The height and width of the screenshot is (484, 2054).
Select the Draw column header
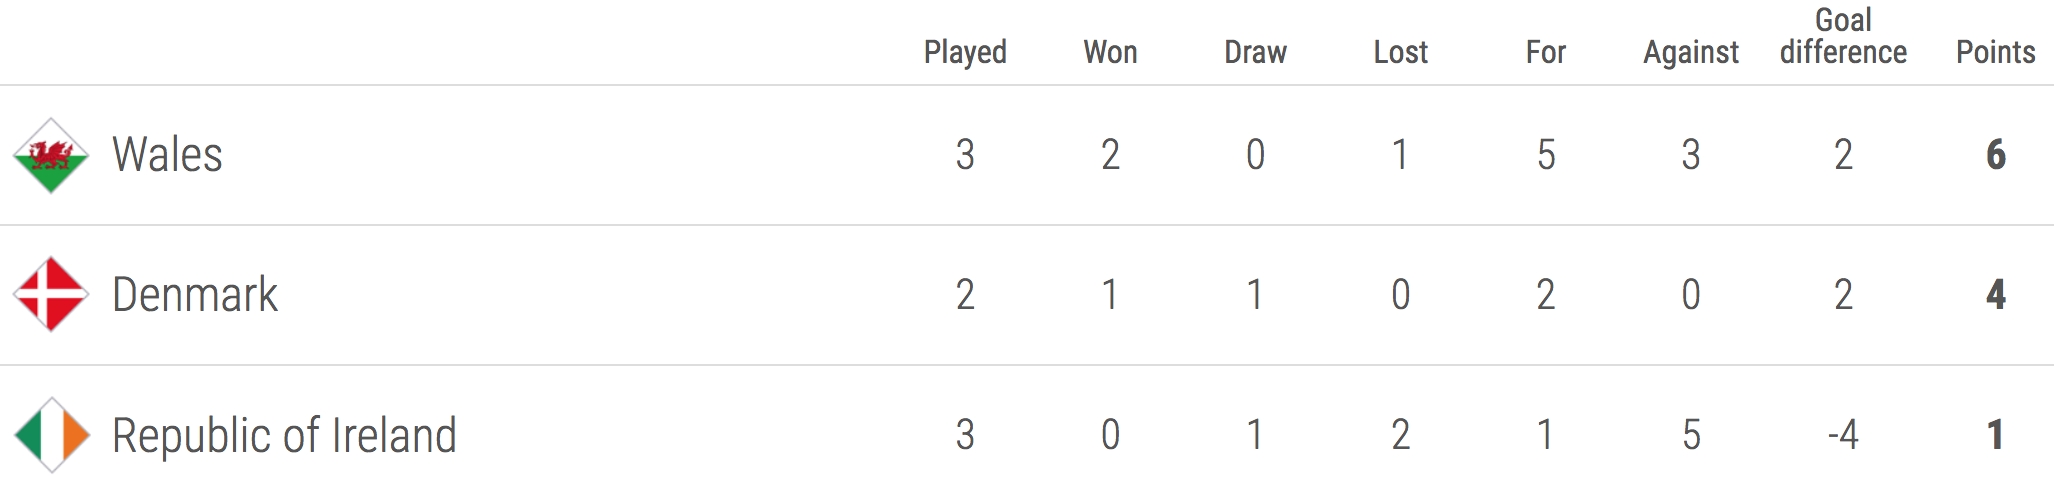[1255, 52]
